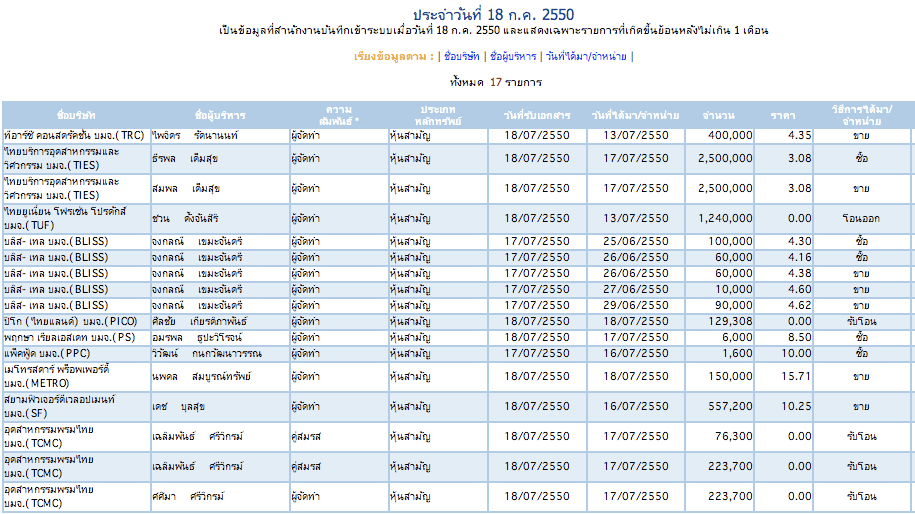Screen dimensions: 915x514
Task: Click executive name 'นพดล สมบูรณ์ทรัพย์'
Action: pyautogui.click(x=201, y=376)
